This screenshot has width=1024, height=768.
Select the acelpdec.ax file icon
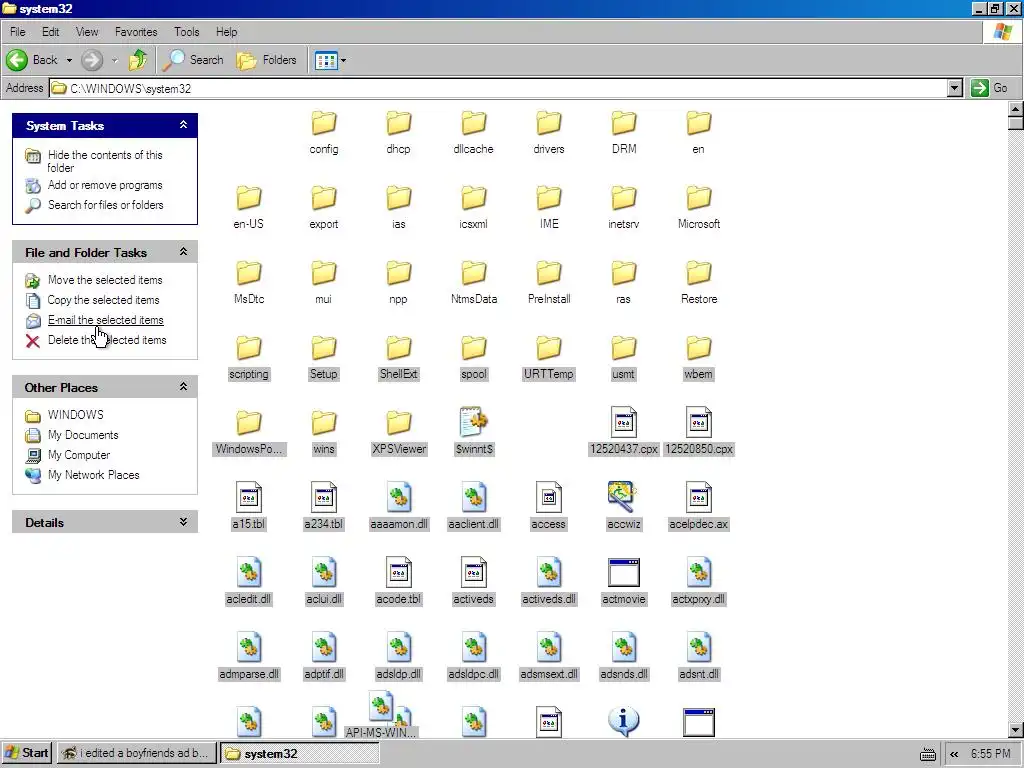(x=699, y=497)
